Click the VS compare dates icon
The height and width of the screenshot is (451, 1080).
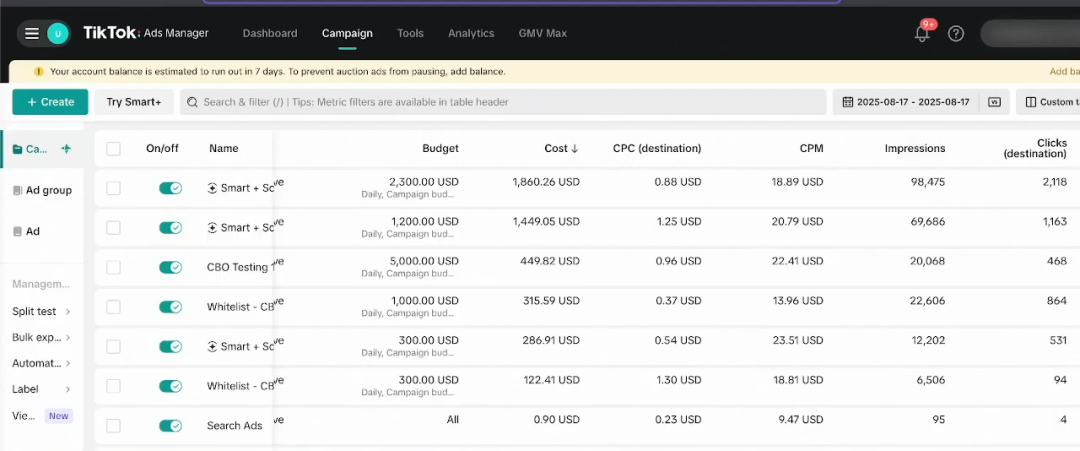(x=994, y=102)
